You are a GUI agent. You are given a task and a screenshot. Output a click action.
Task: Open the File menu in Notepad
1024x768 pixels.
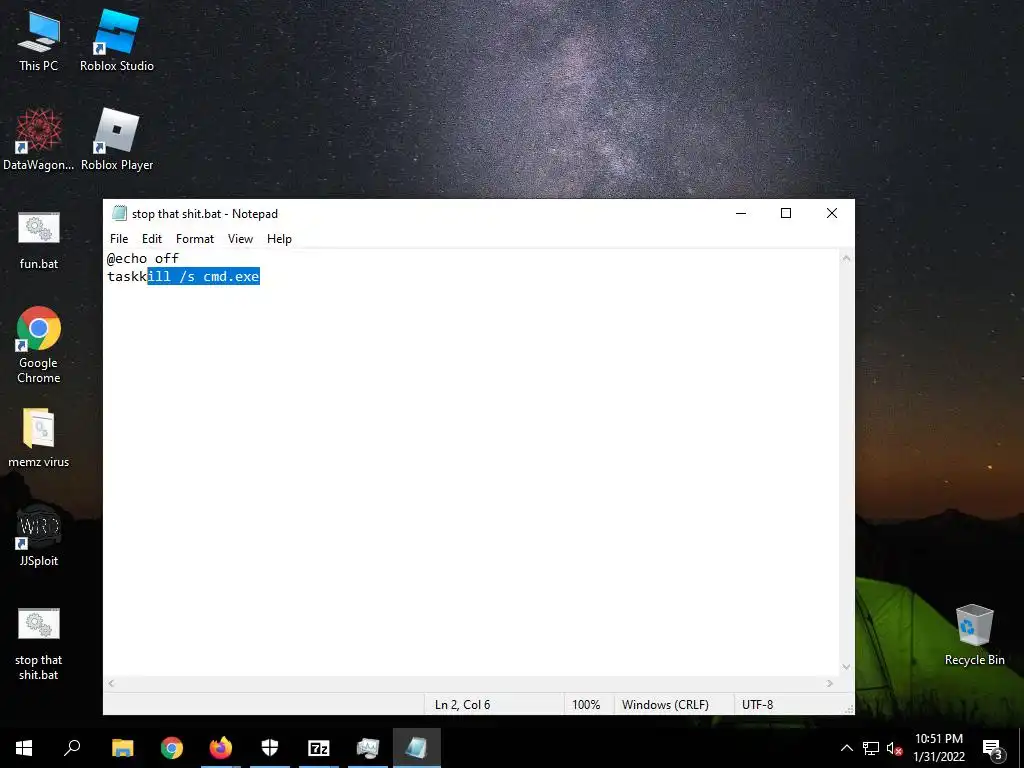119,239
